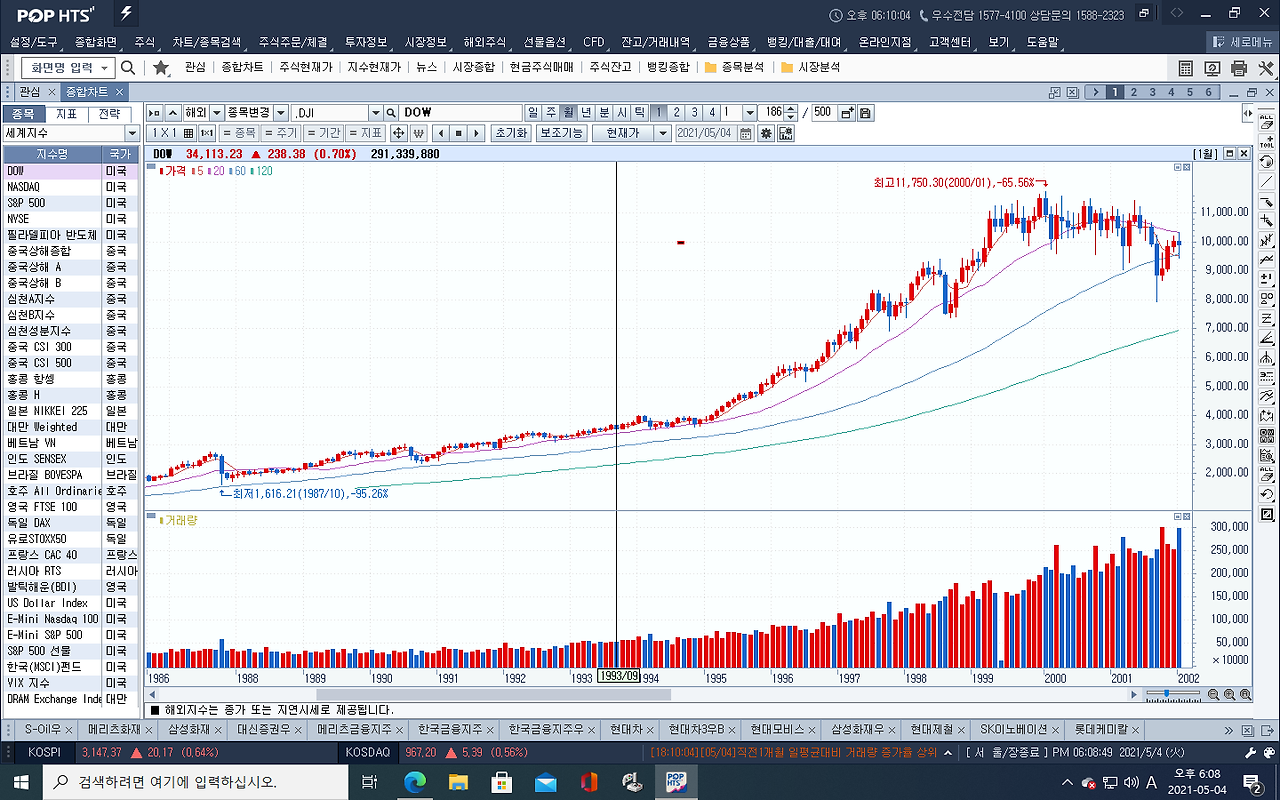Click the undo arrow in drawing sidebar
1280x800 pixels.
[x=1267, y=495]
